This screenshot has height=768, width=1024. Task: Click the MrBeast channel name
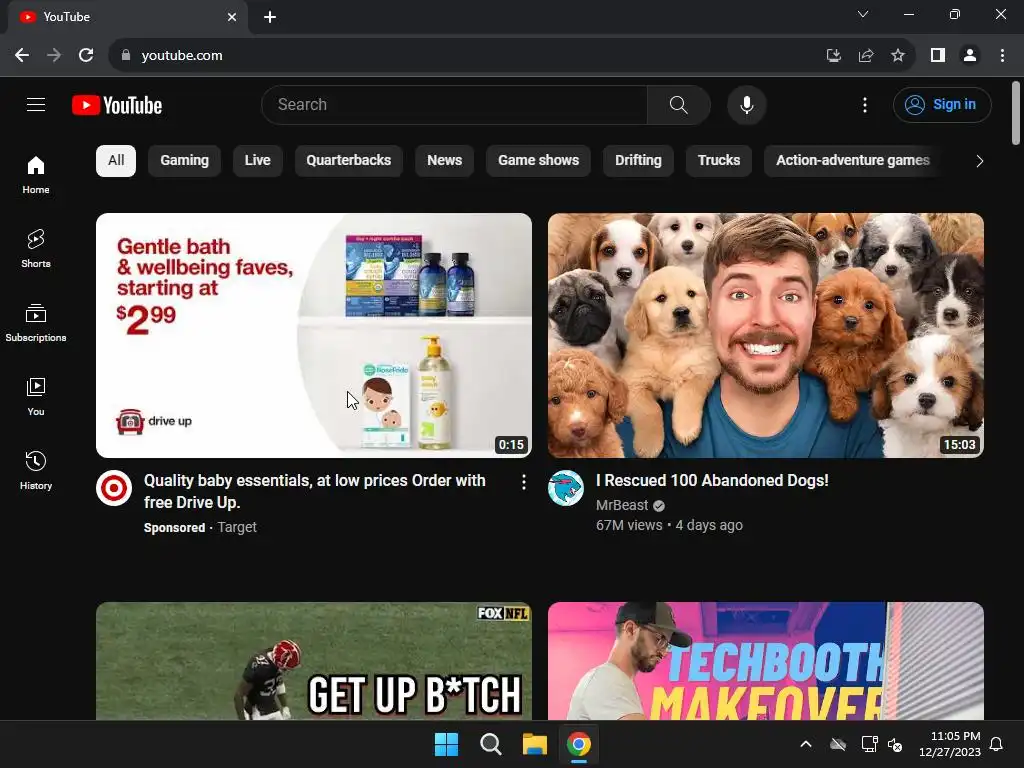[x=622, y=505]
